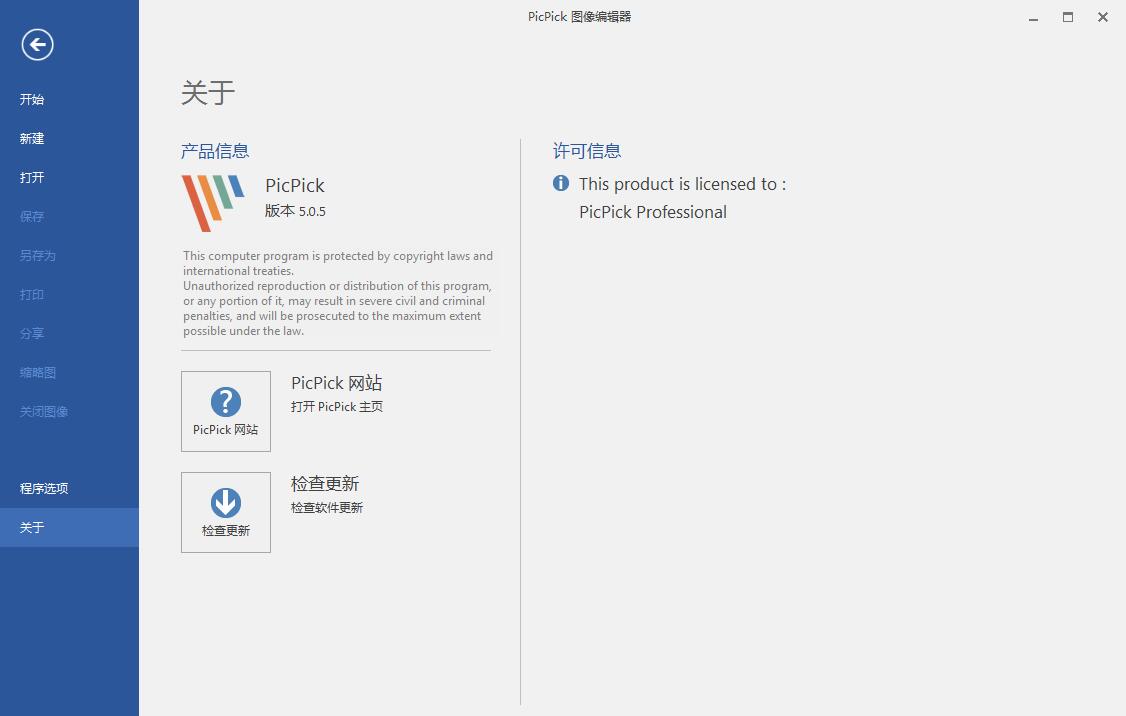Screen dimensions: 1126x716
Task: Click the blue information icon beside license text
Action: click(x=561, y=183)
